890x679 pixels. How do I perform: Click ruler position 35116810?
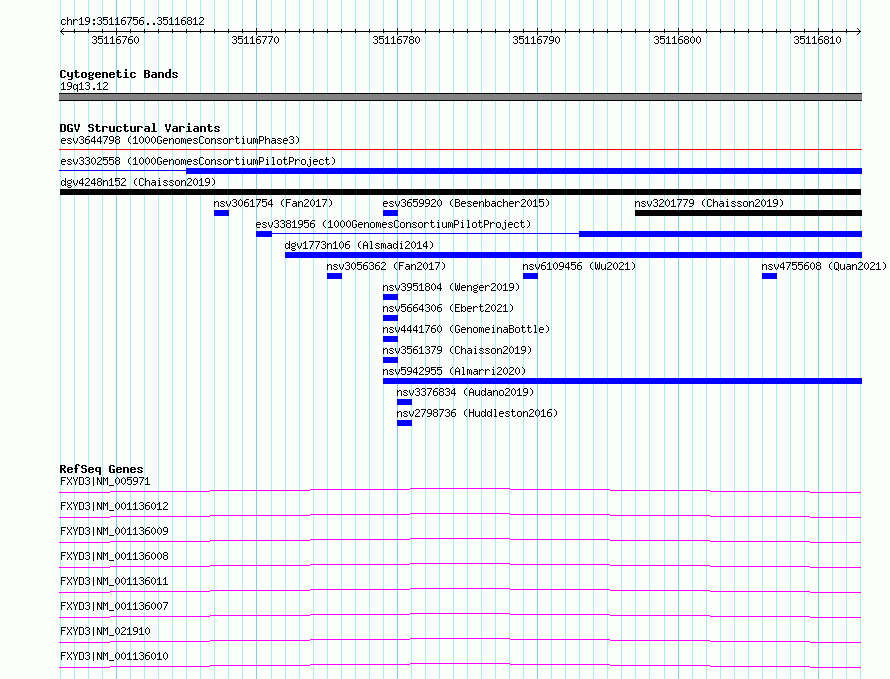[817, 40]
